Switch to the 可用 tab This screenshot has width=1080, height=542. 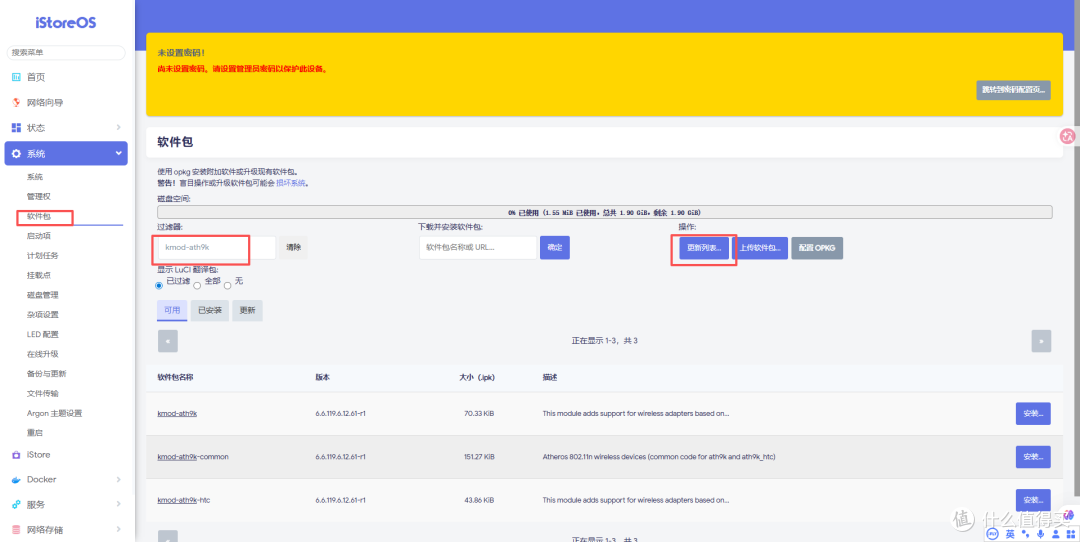172,311
